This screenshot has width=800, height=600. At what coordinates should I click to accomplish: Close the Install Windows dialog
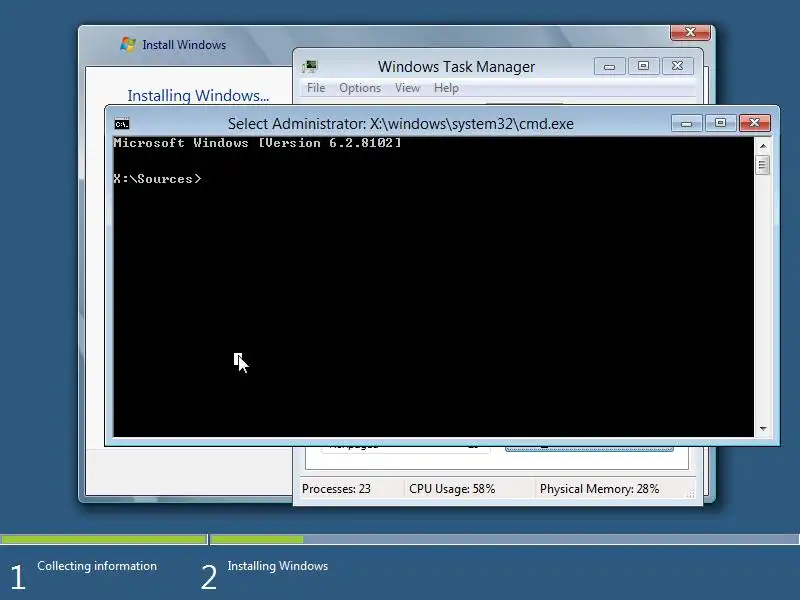point(690,32)
